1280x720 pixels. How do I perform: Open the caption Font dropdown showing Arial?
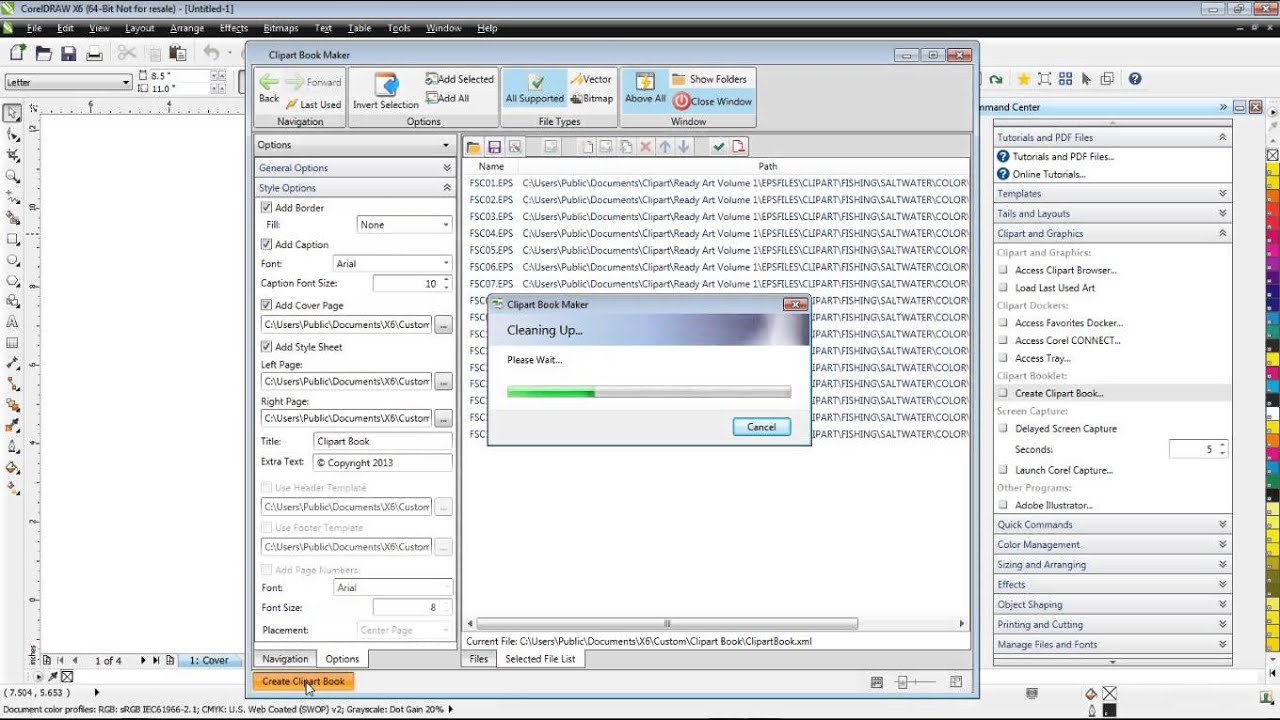392,264
